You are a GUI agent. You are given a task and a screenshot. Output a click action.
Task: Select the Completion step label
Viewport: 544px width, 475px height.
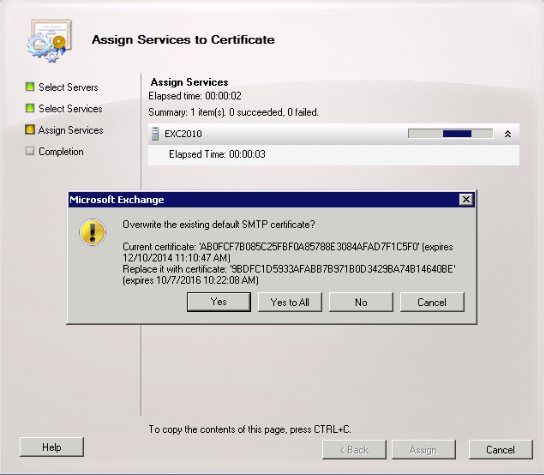(x=61, y=152)
